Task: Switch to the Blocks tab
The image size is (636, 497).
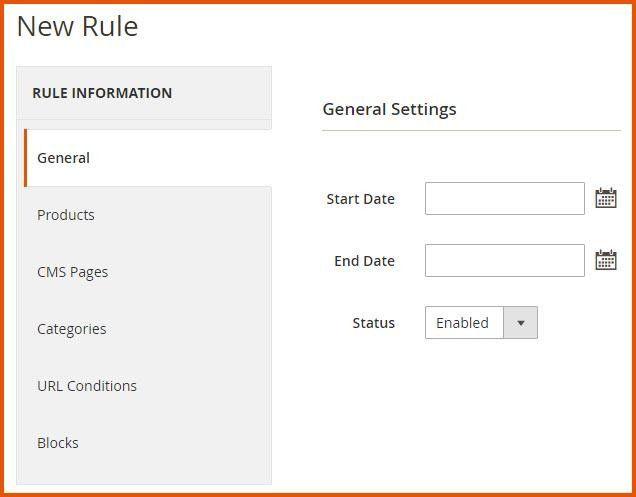Action: tap(58, 443)
